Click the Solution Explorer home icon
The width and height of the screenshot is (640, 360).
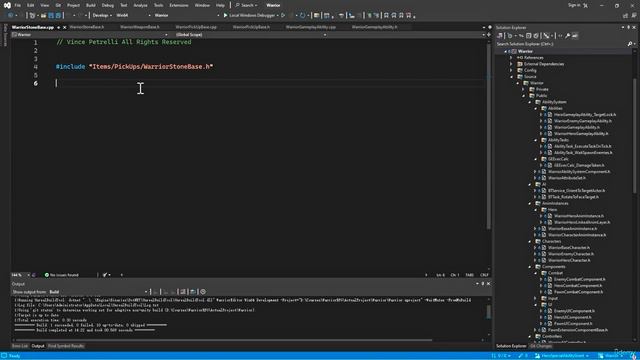pos(500,36)
